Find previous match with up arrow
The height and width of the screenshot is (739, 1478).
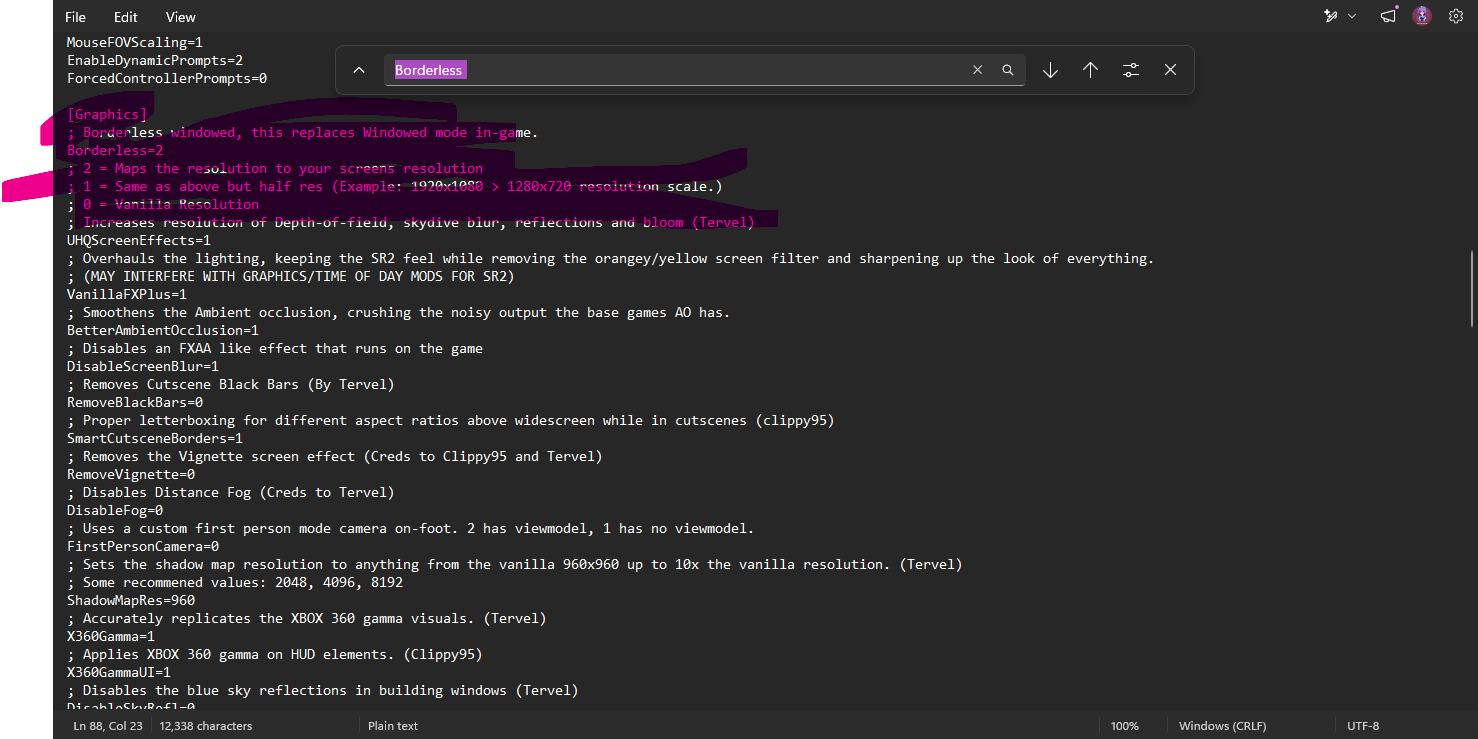point(1090,70)
